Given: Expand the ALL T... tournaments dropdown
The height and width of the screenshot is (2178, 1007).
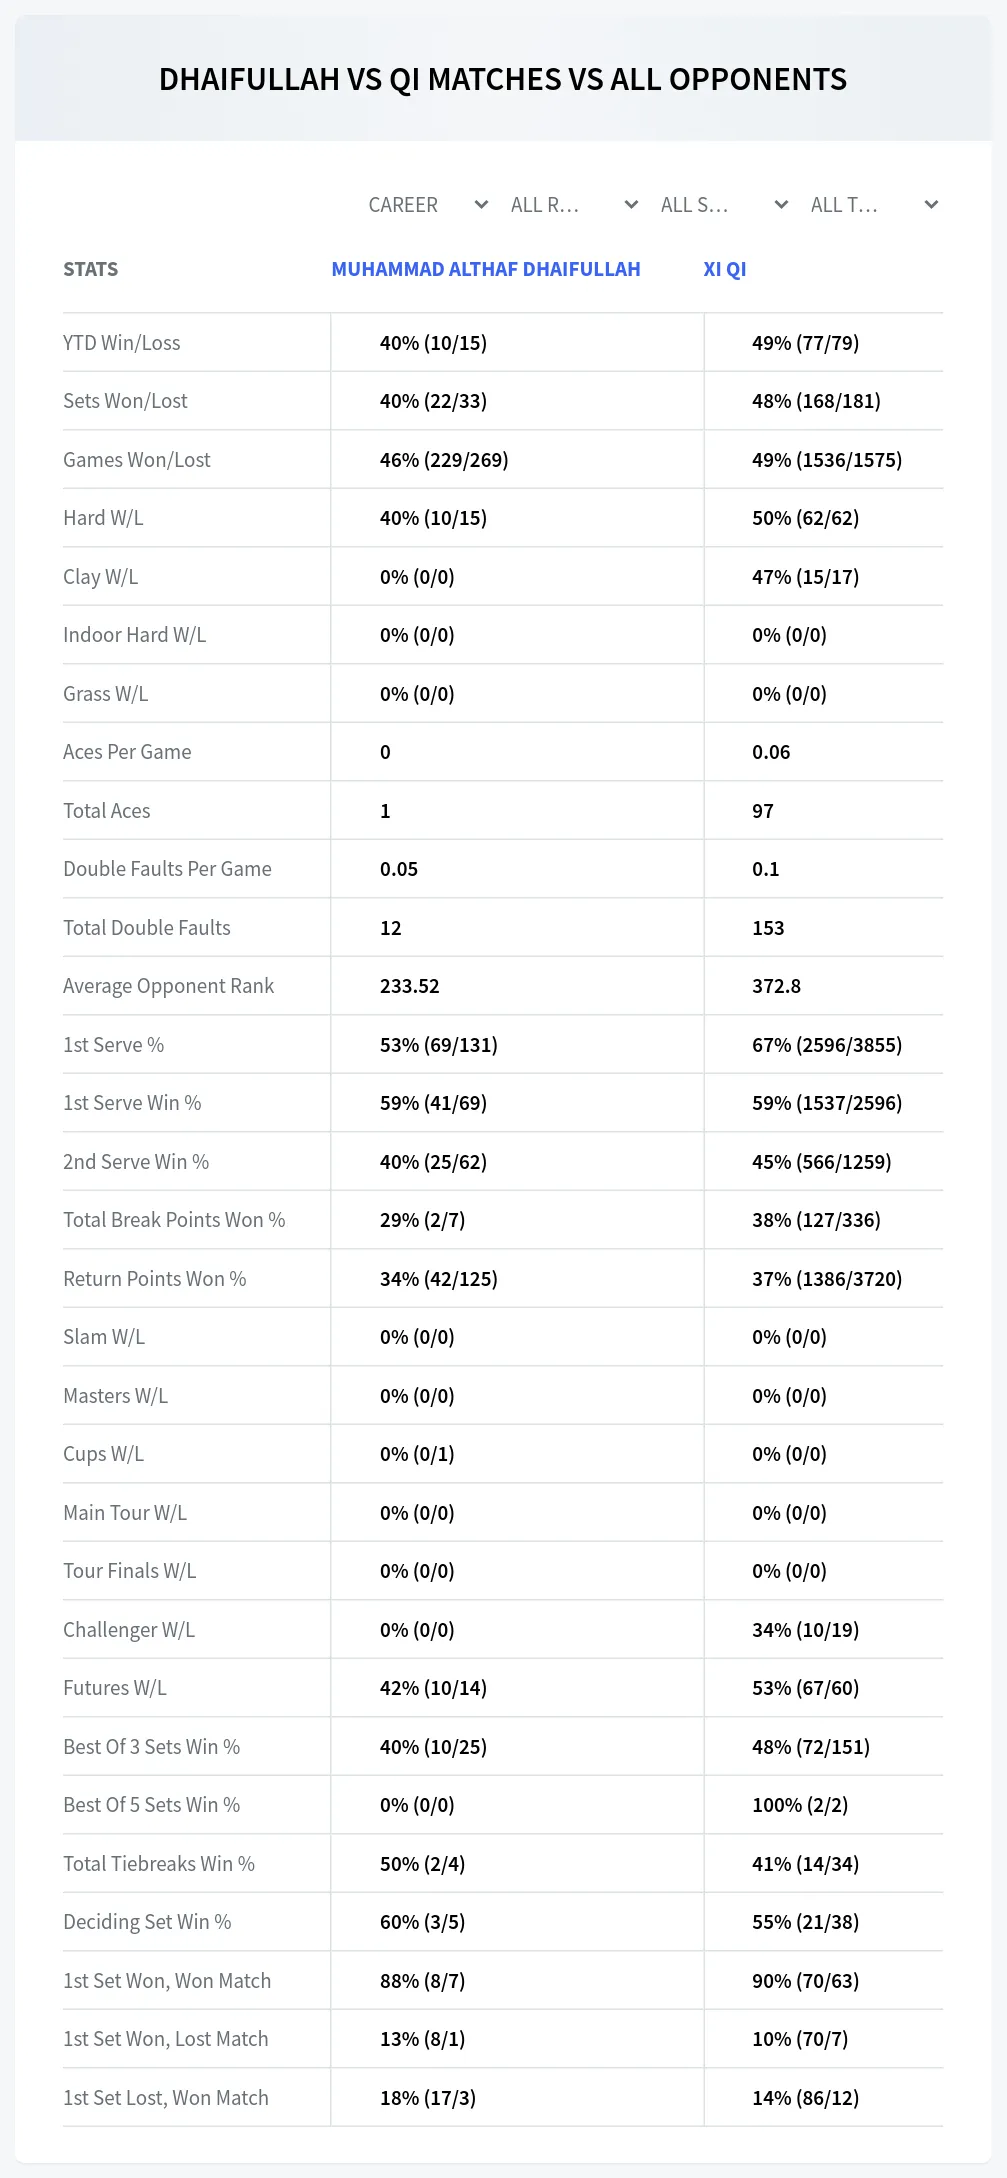Looking at the screenshot, I should pyautogui.click(x=873, y=205).
